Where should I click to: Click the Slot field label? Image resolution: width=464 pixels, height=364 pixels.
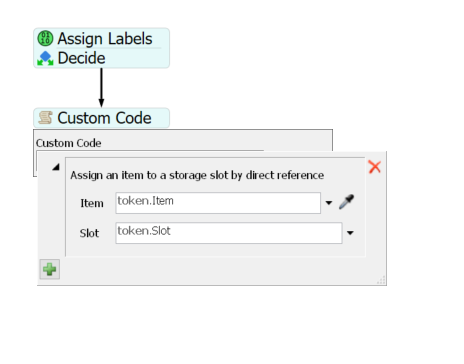pyautogui.click(x=89, y=233)
